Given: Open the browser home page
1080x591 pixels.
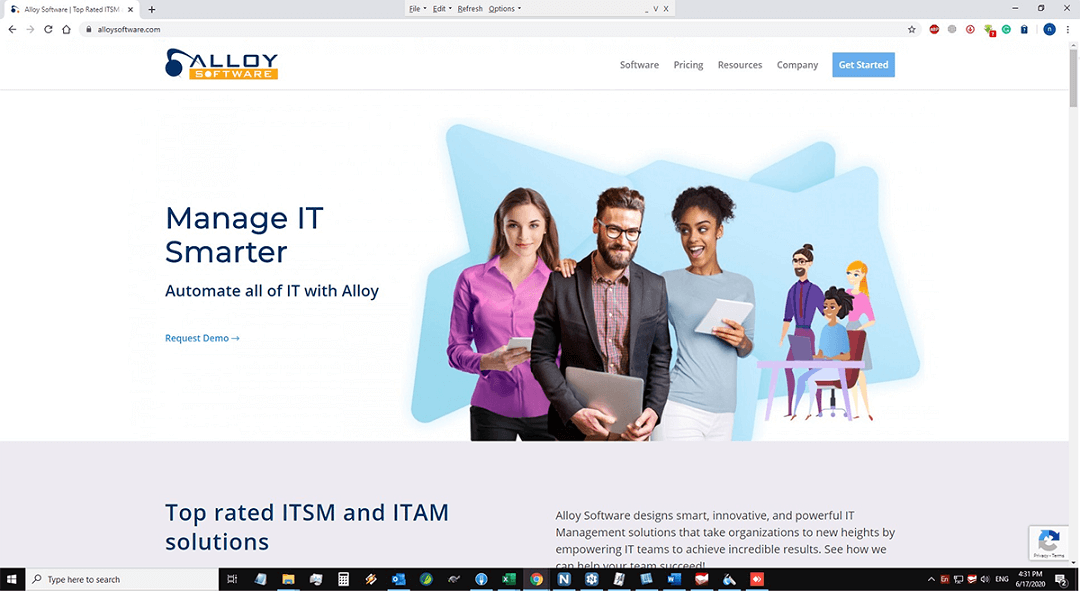Looking at the screenshot, I should (x=66, y=29).
